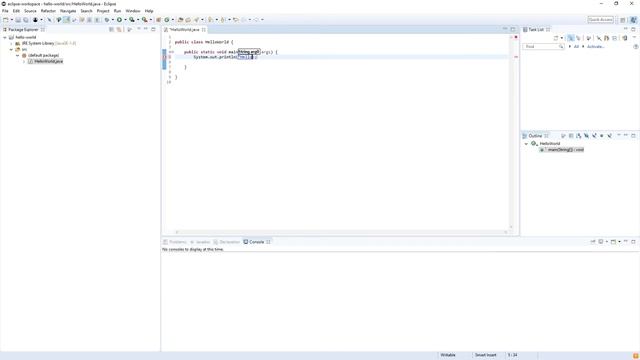The height and width of the screenshot is (360, 640).
Task: Click inside the Quick Access field
Action: [x=600, y=20]
